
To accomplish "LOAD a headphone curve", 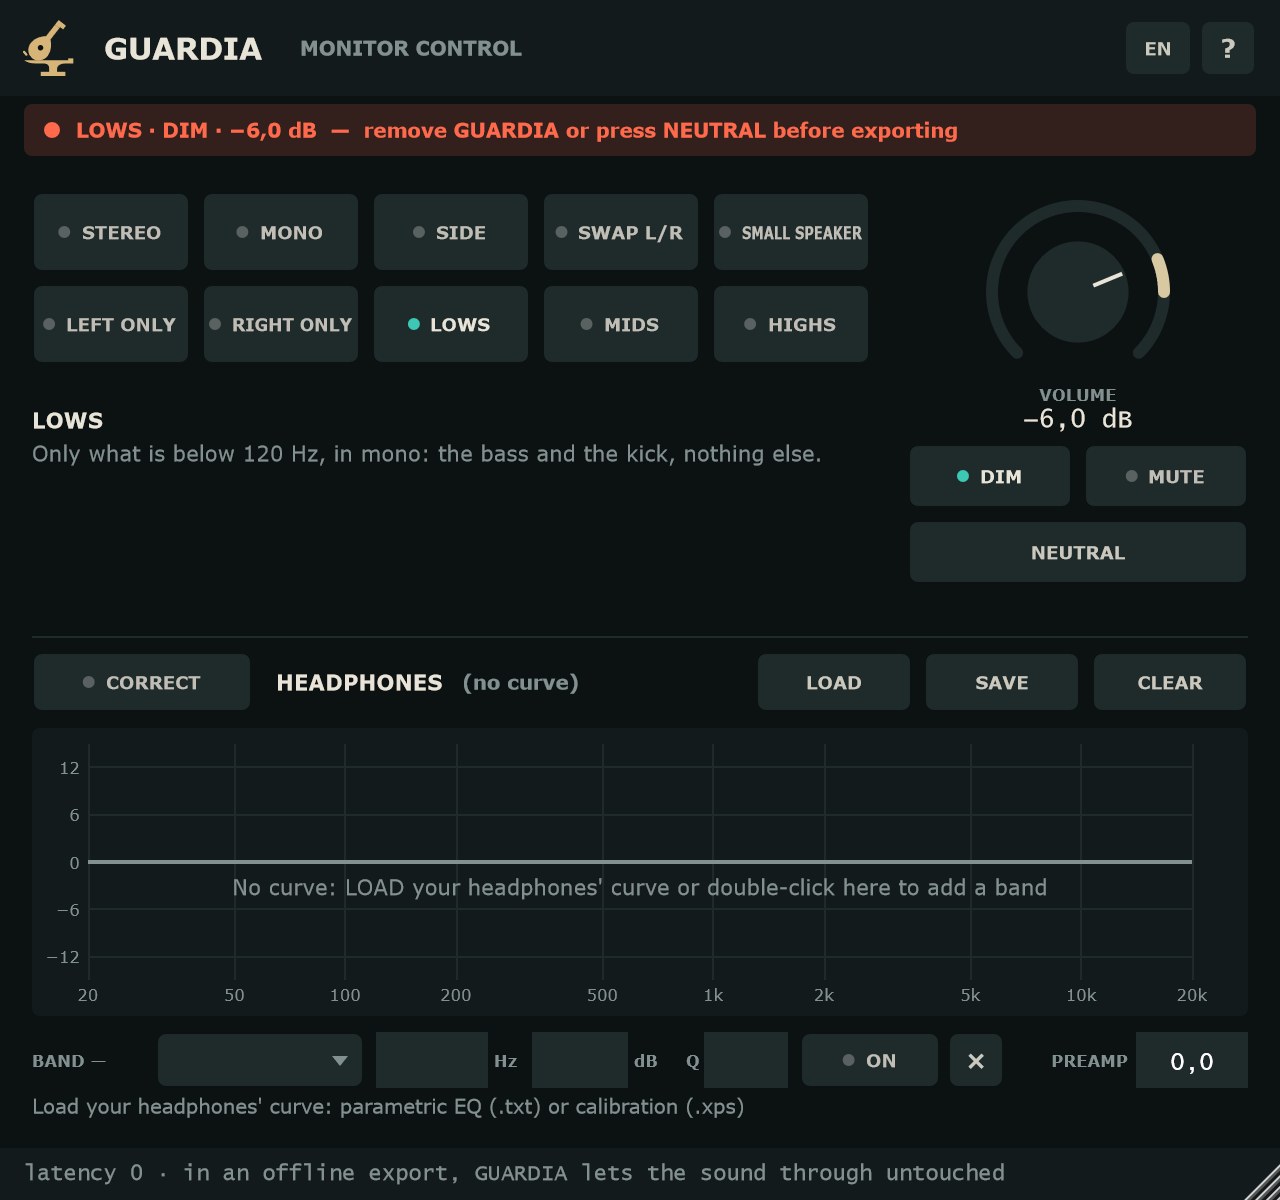I will click(x=834, y=682).
